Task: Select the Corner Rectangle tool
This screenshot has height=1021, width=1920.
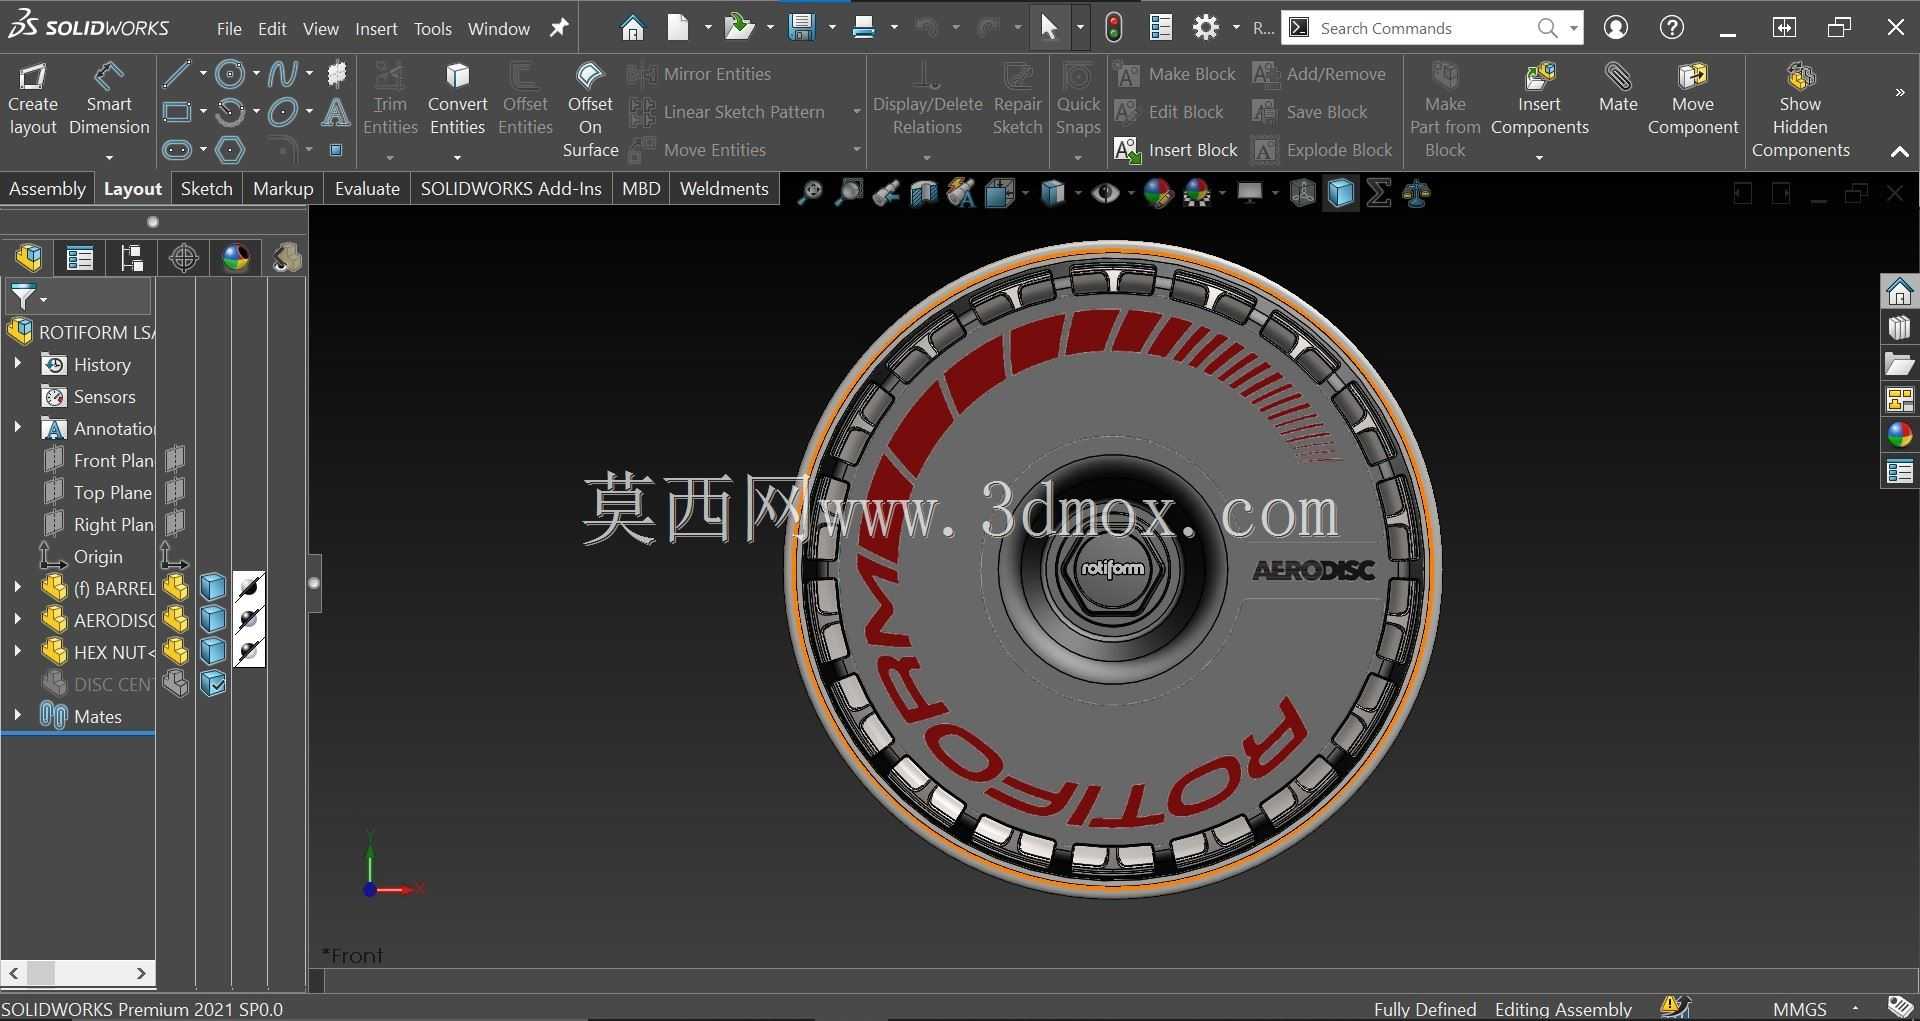Action: tap(177, 112)
